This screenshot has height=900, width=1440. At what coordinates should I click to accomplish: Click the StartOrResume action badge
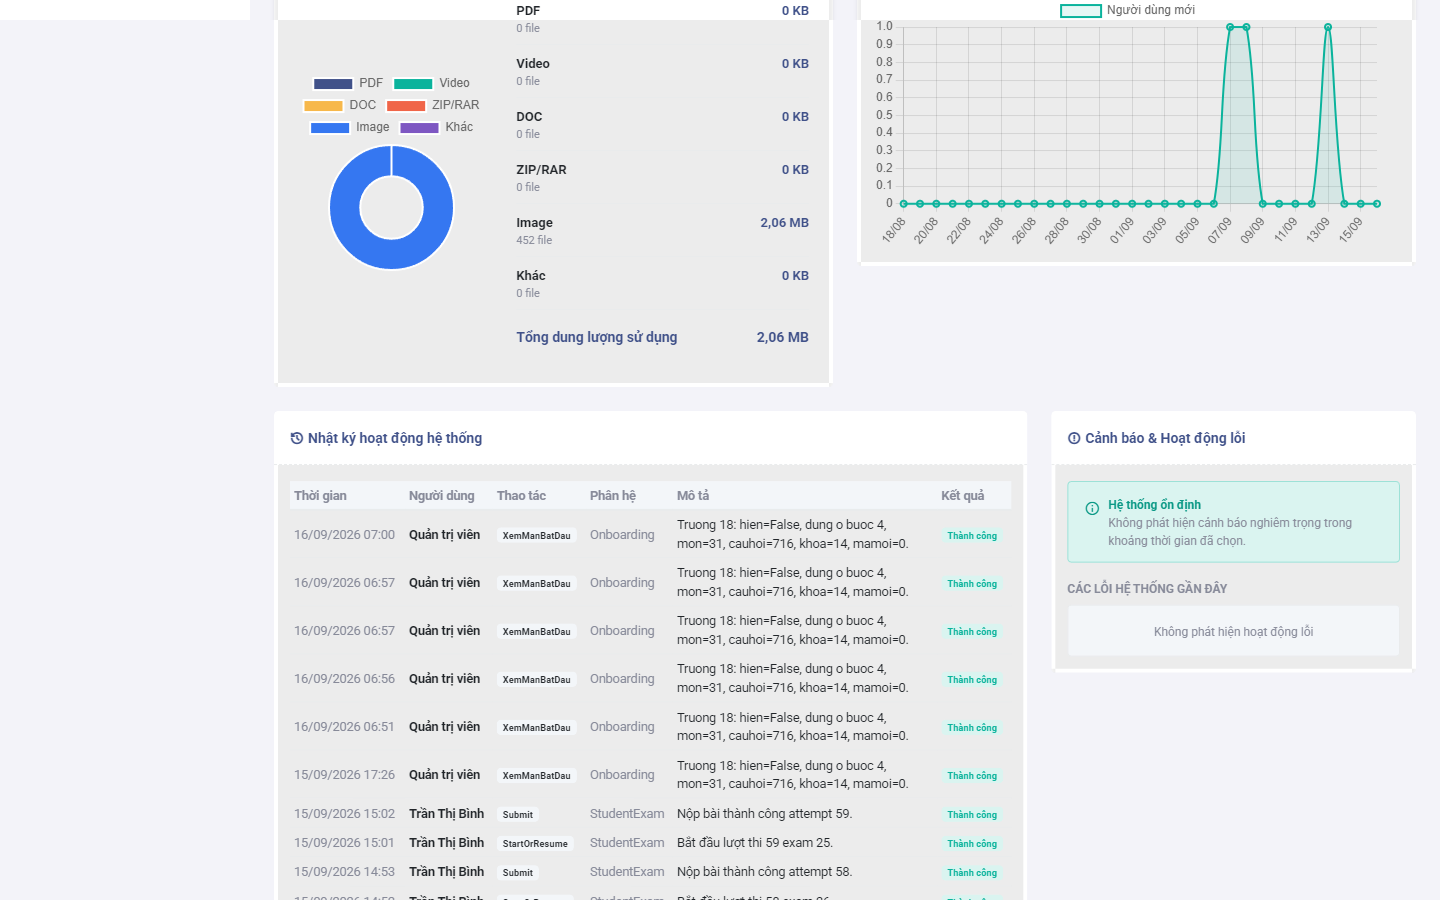(535, 844)
